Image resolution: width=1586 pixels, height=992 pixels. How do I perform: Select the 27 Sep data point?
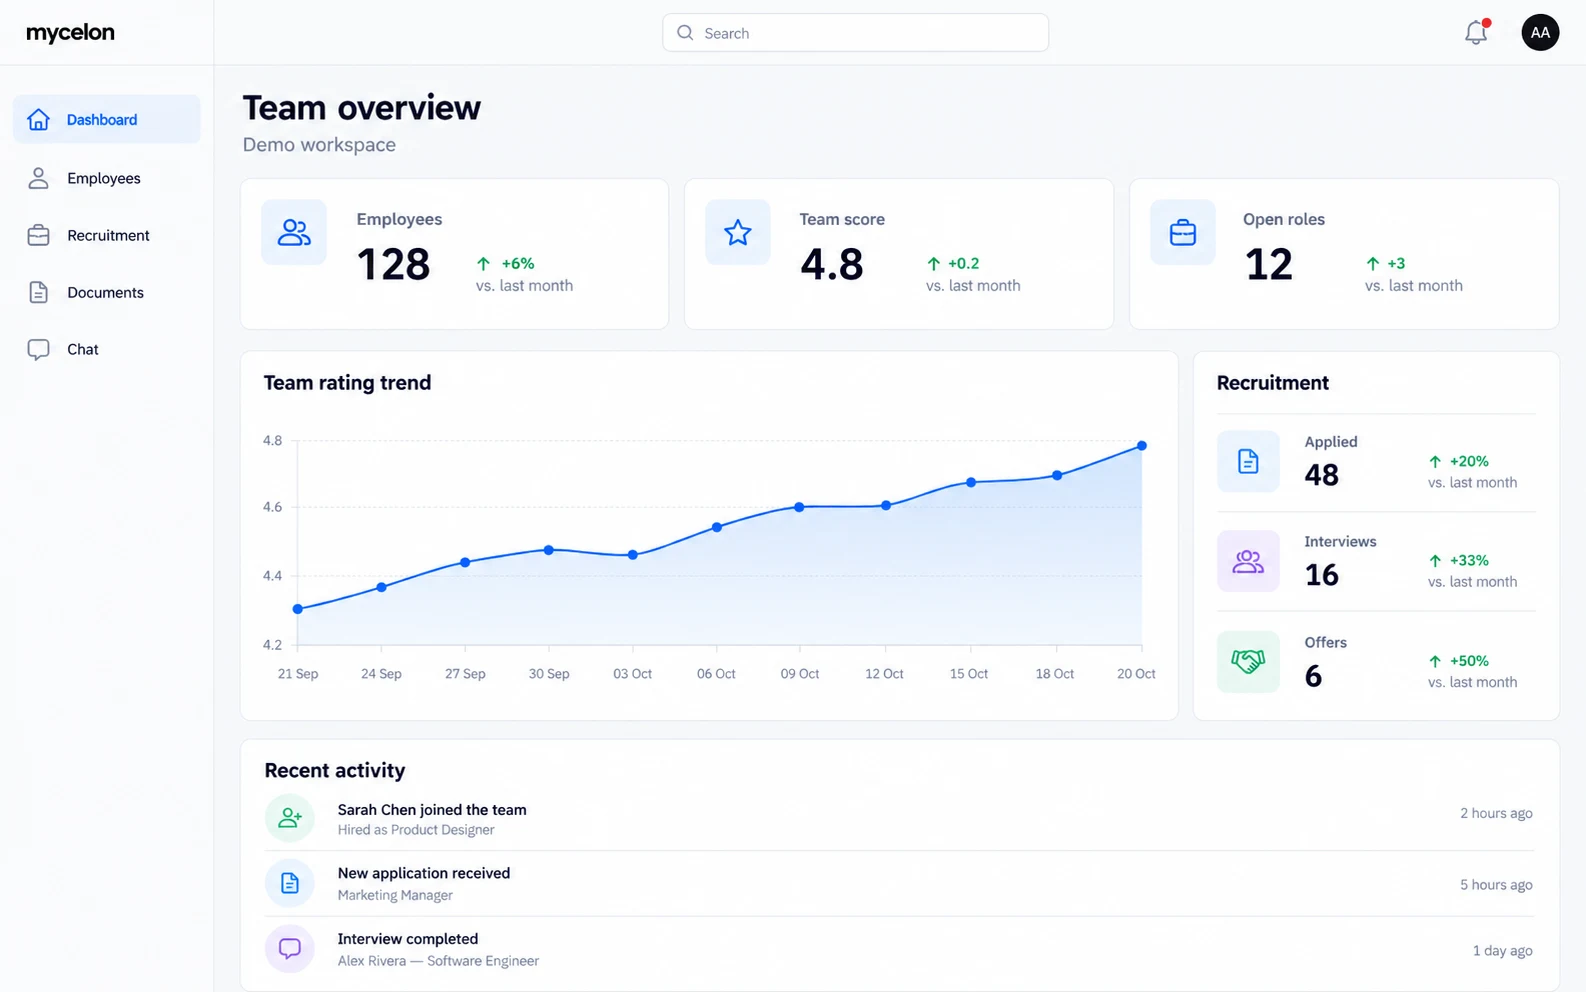pyautogui.click(x=465, y=562)
